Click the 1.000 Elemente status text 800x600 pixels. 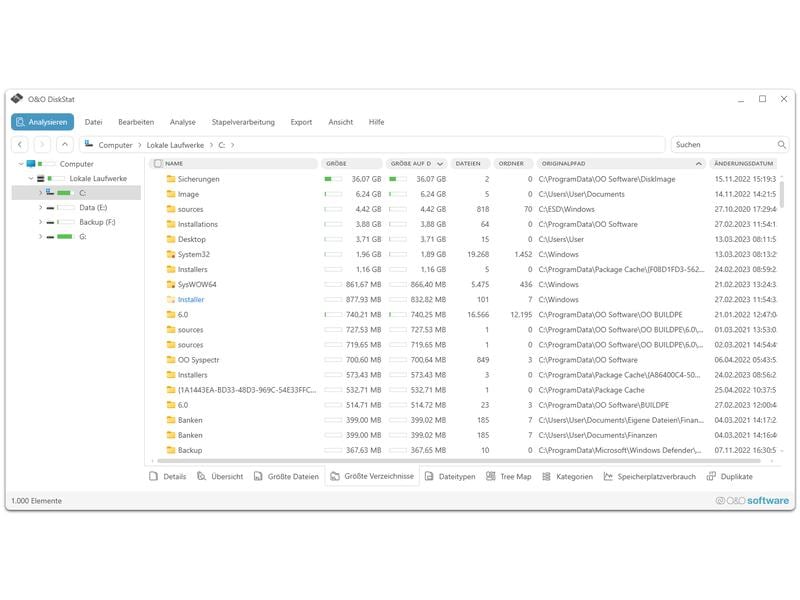pyautogui.click(x=36, y=501)
